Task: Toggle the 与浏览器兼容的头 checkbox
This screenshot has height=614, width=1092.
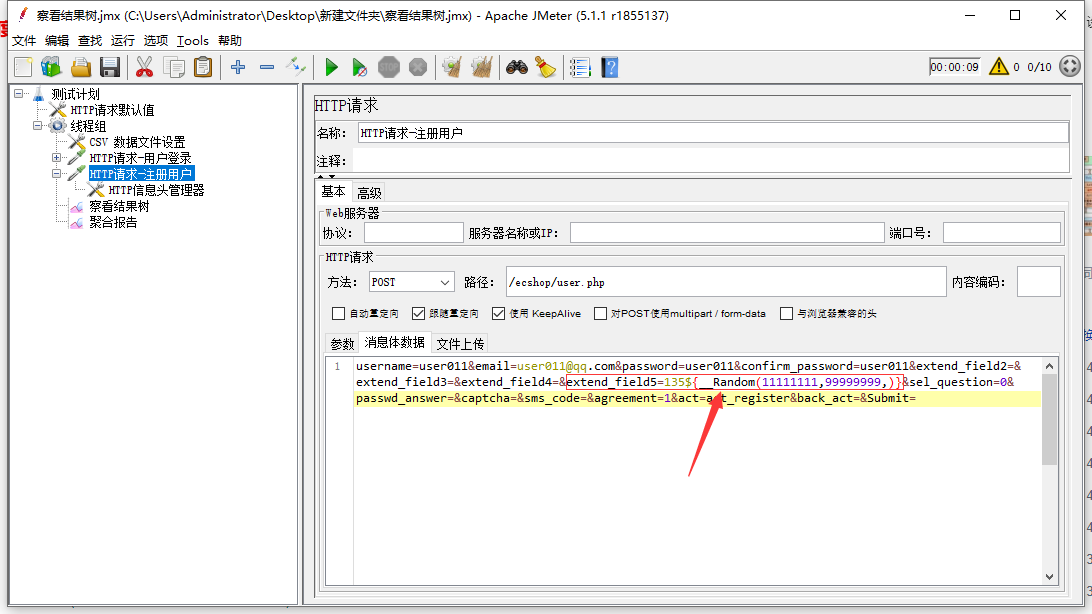Action: (786, 314)
